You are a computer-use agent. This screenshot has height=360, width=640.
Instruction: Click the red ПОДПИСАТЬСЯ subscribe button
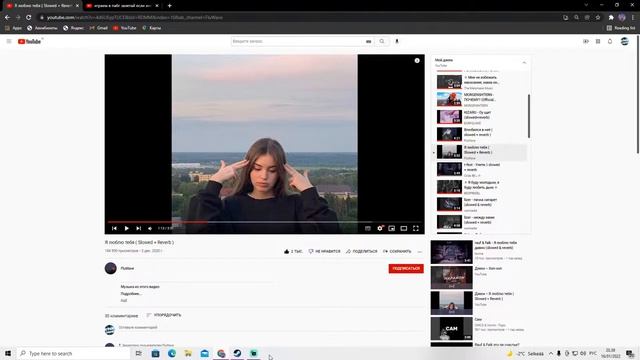(406, 269)
